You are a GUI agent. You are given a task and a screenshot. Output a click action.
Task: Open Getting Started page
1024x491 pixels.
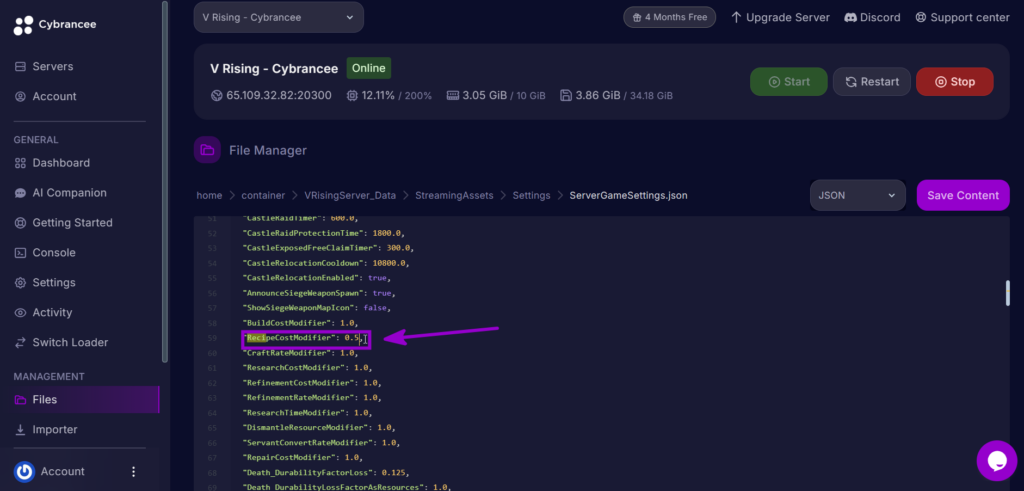(72, 223)
